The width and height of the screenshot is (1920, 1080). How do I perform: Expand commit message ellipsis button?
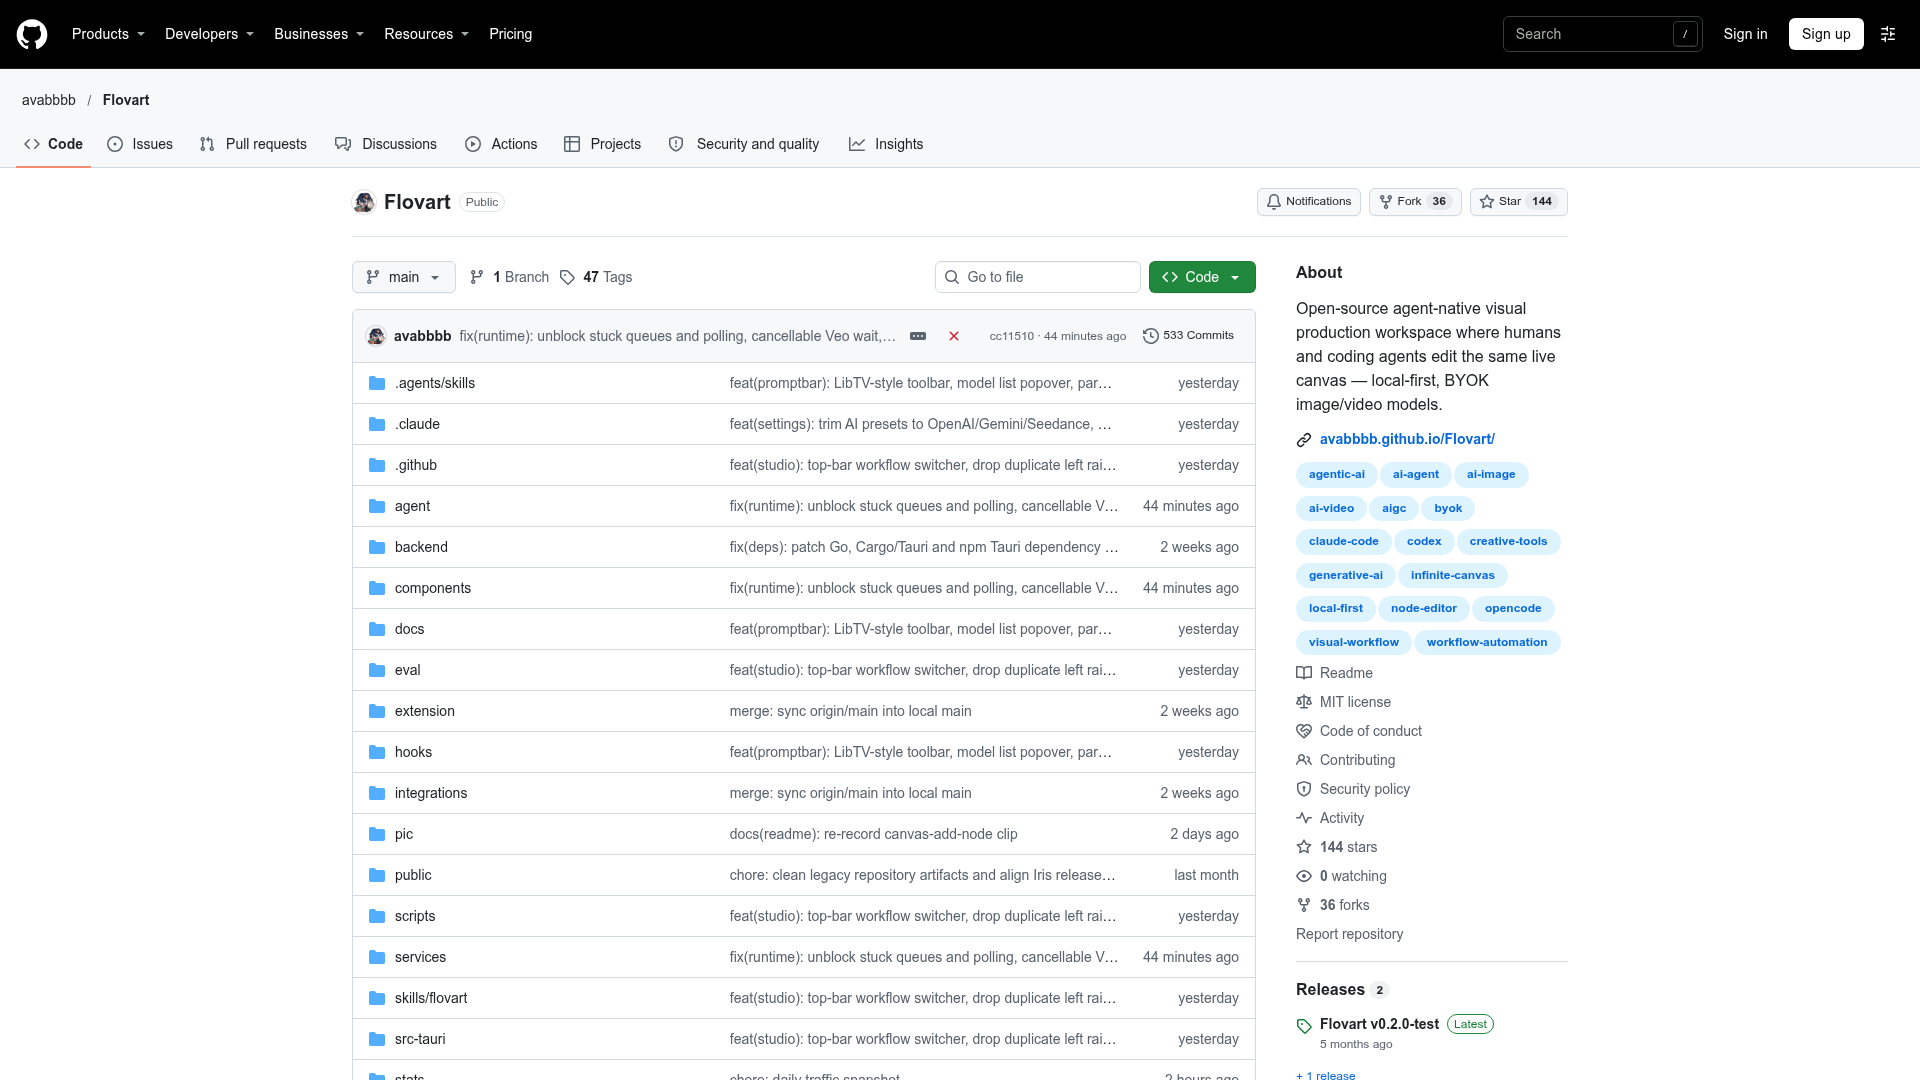click(918, 336)
